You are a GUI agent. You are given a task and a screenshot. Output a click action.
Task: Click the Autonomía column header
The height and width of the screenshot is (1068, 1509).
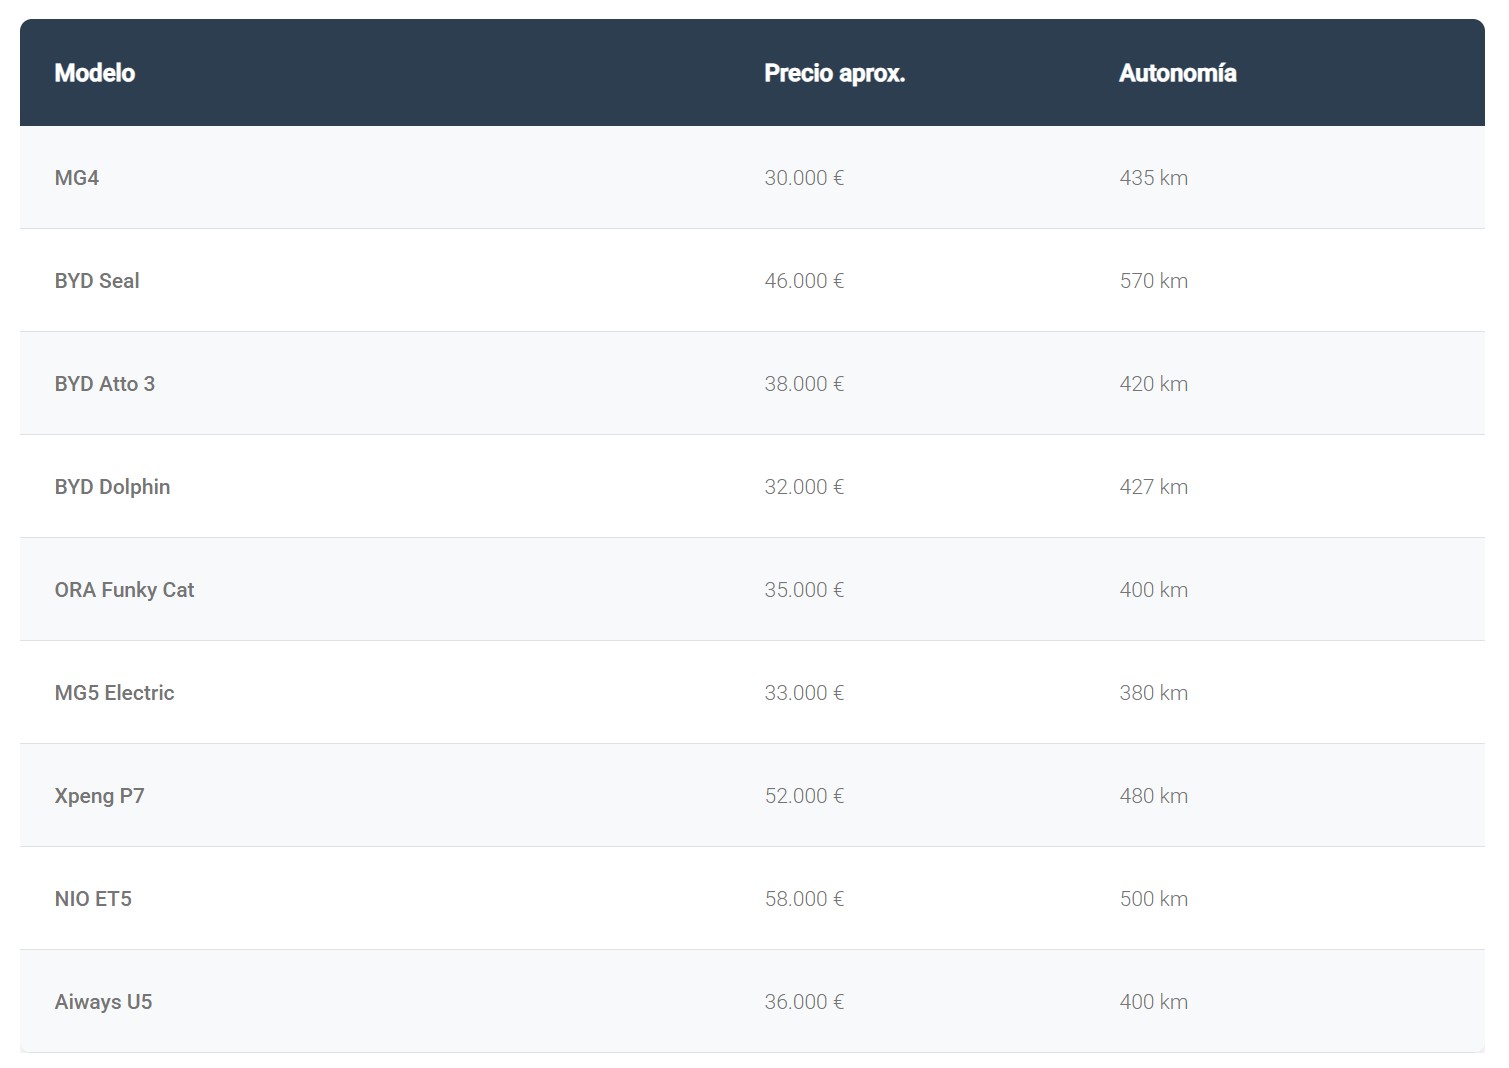coord(1177,73)
